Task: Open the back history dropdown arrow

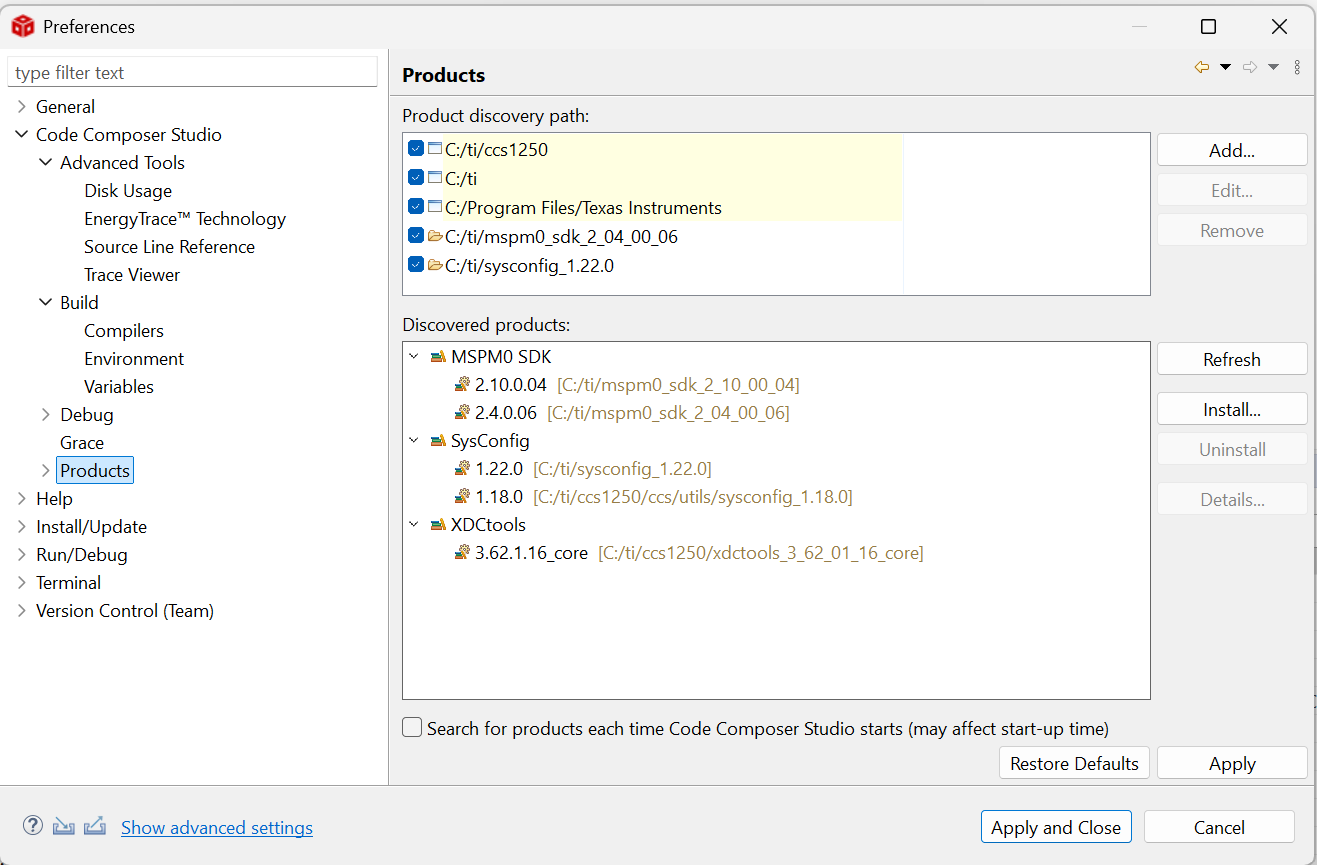Action: tap(1226, 67)
